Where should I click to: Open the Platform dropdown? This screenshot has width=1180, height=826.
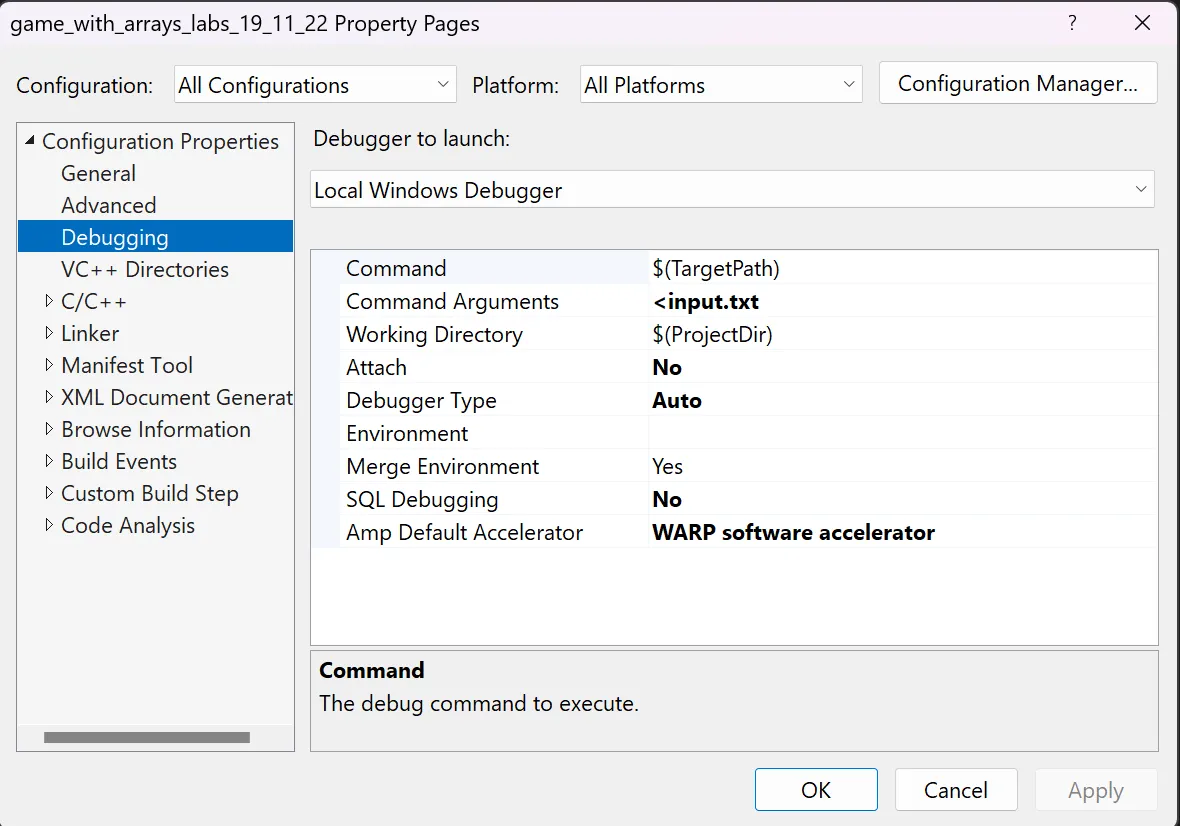point(721,85)
